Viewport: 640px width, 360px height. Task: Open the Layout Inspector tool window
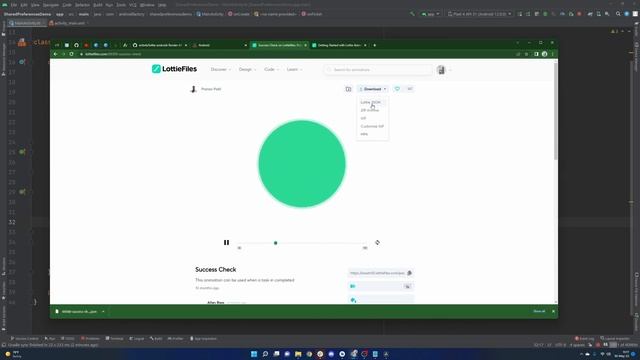point(615,339)
